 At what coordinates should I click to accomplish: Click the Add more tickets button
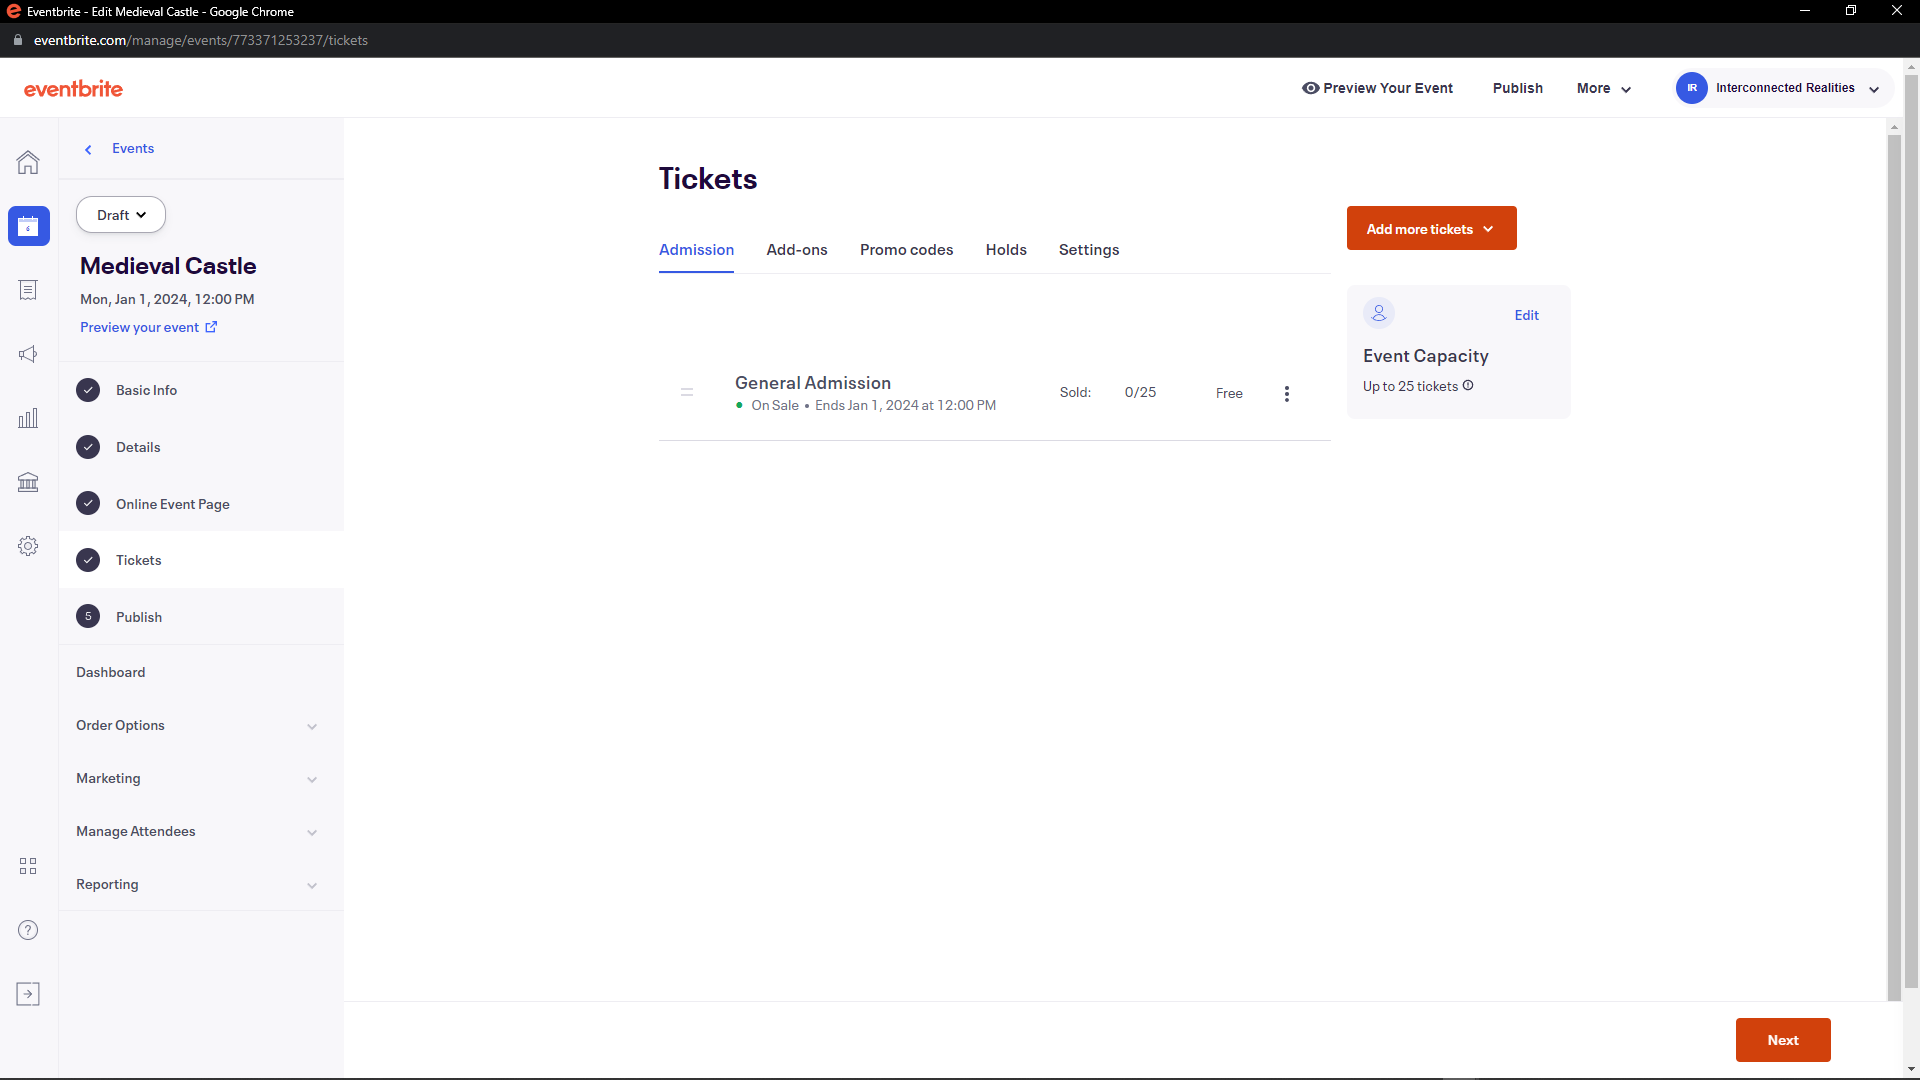[1431, 228]
